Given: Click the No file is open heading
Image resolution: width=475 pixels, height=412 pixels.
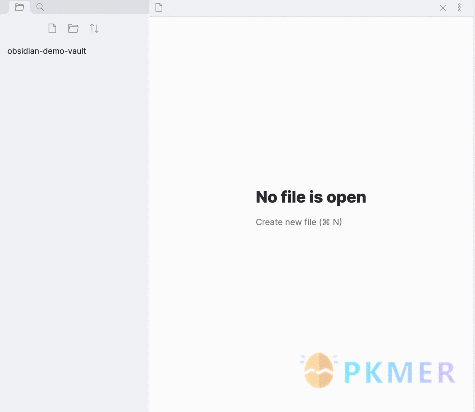Looking at the screenshot, I should [311, 197].
